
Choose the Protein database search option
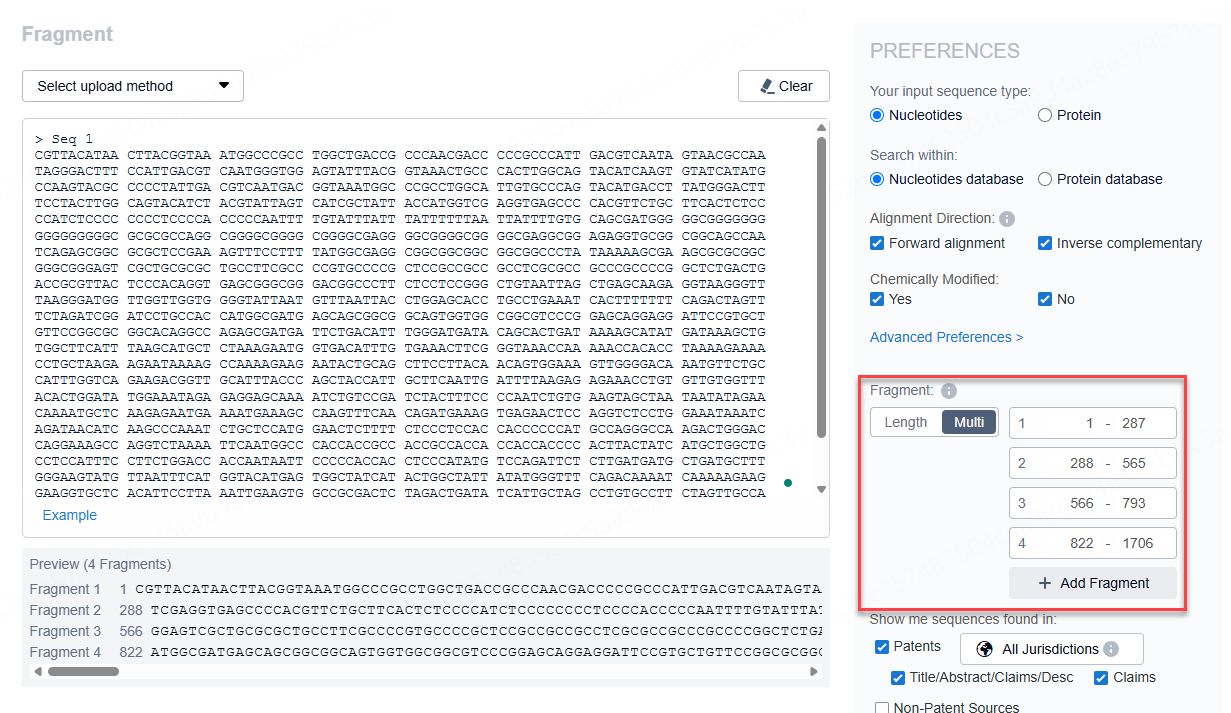tap(1045, 179)
